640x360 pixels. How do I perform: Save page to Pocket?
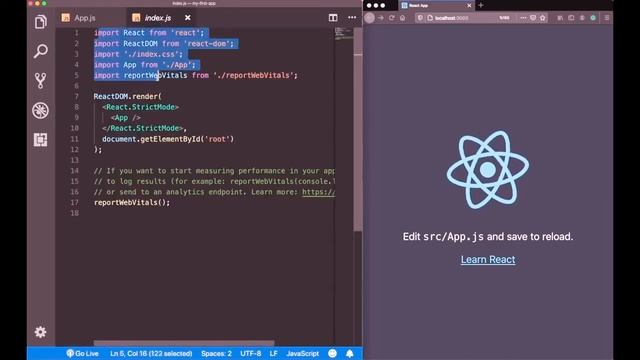click(x=533, y=18)
